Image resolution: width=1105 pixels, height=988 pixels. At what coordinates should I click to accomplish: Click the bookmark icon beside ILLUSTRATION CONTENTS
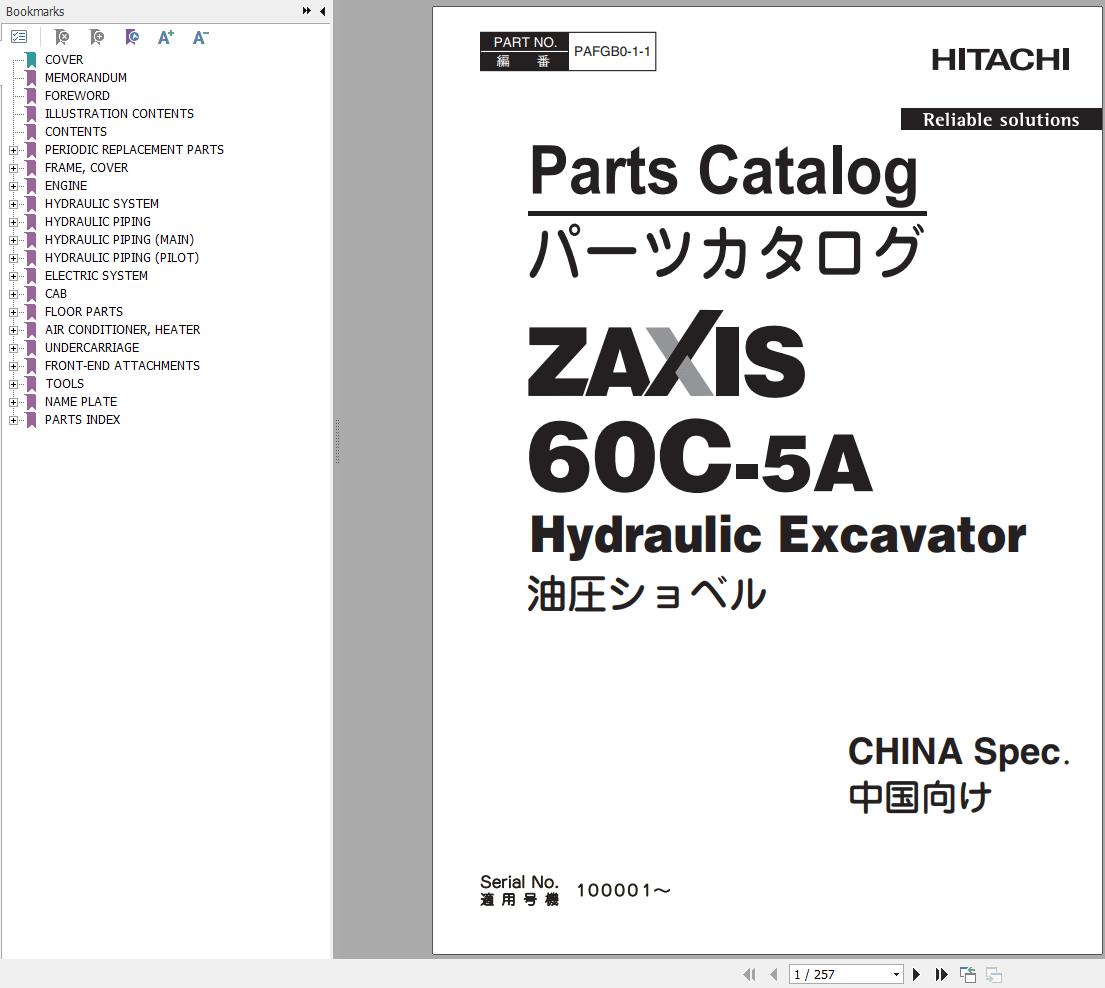31,113
